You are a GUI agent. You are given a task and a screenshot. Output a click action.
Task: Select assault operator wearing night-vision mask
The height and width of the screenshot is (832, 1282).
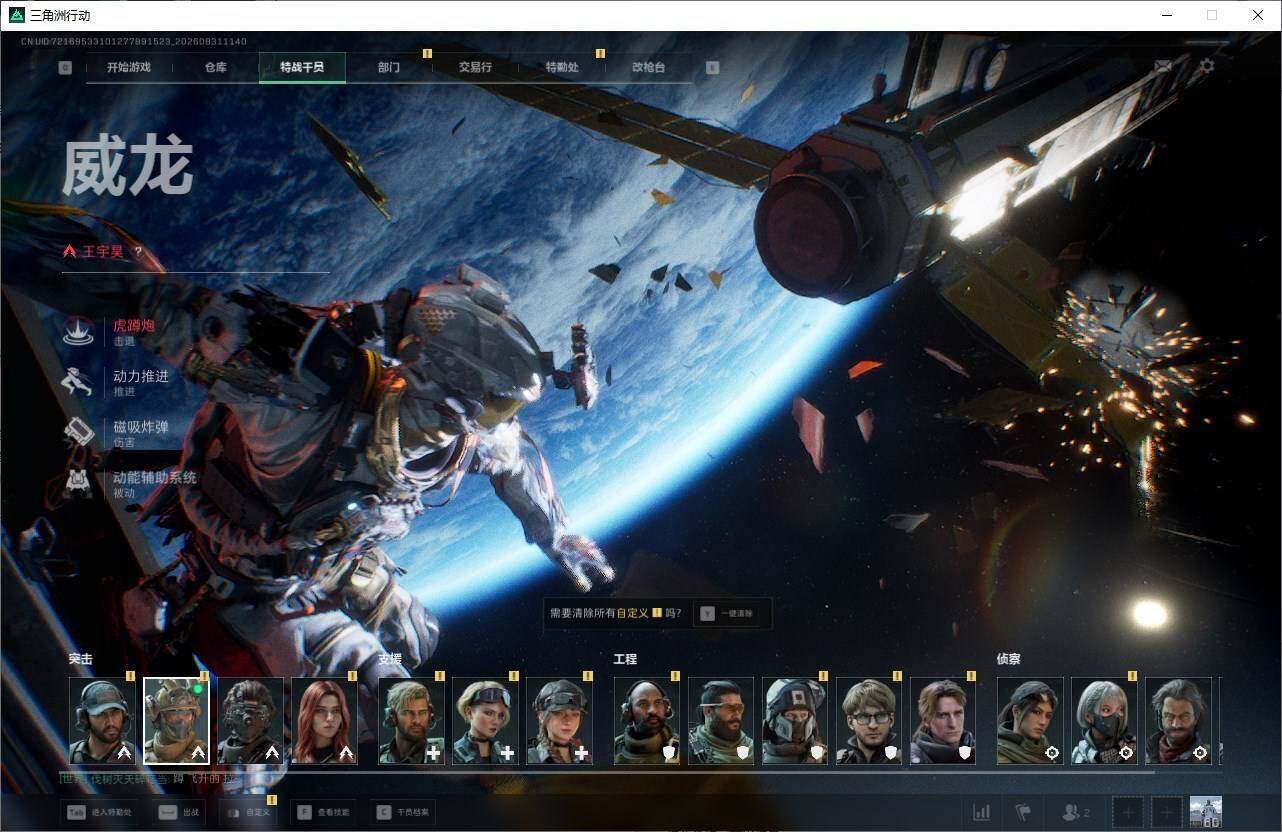coord(250,721)
